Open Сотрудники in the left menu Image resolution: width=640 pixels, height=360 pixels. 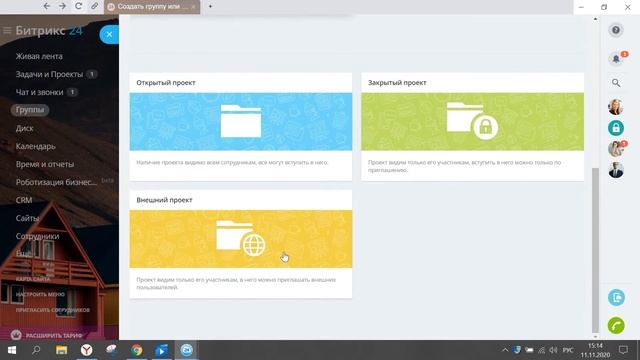tap(37, 236)
